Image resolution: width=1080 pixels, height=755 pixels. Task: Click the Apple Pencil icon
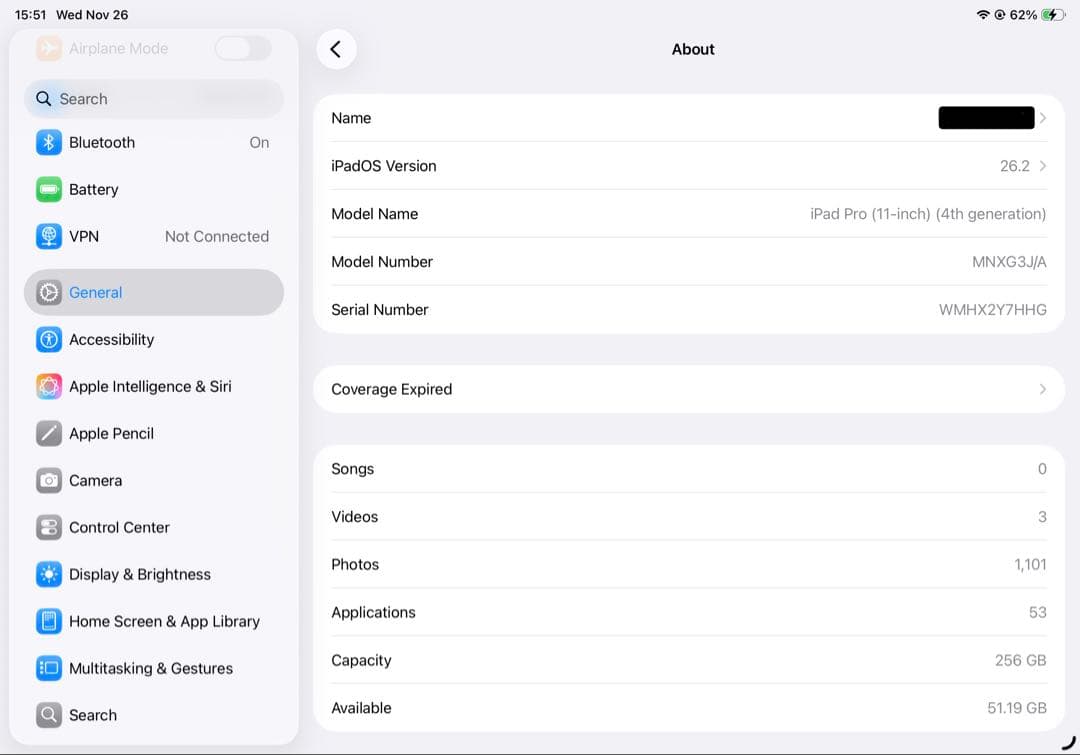(x=48, y=433)
